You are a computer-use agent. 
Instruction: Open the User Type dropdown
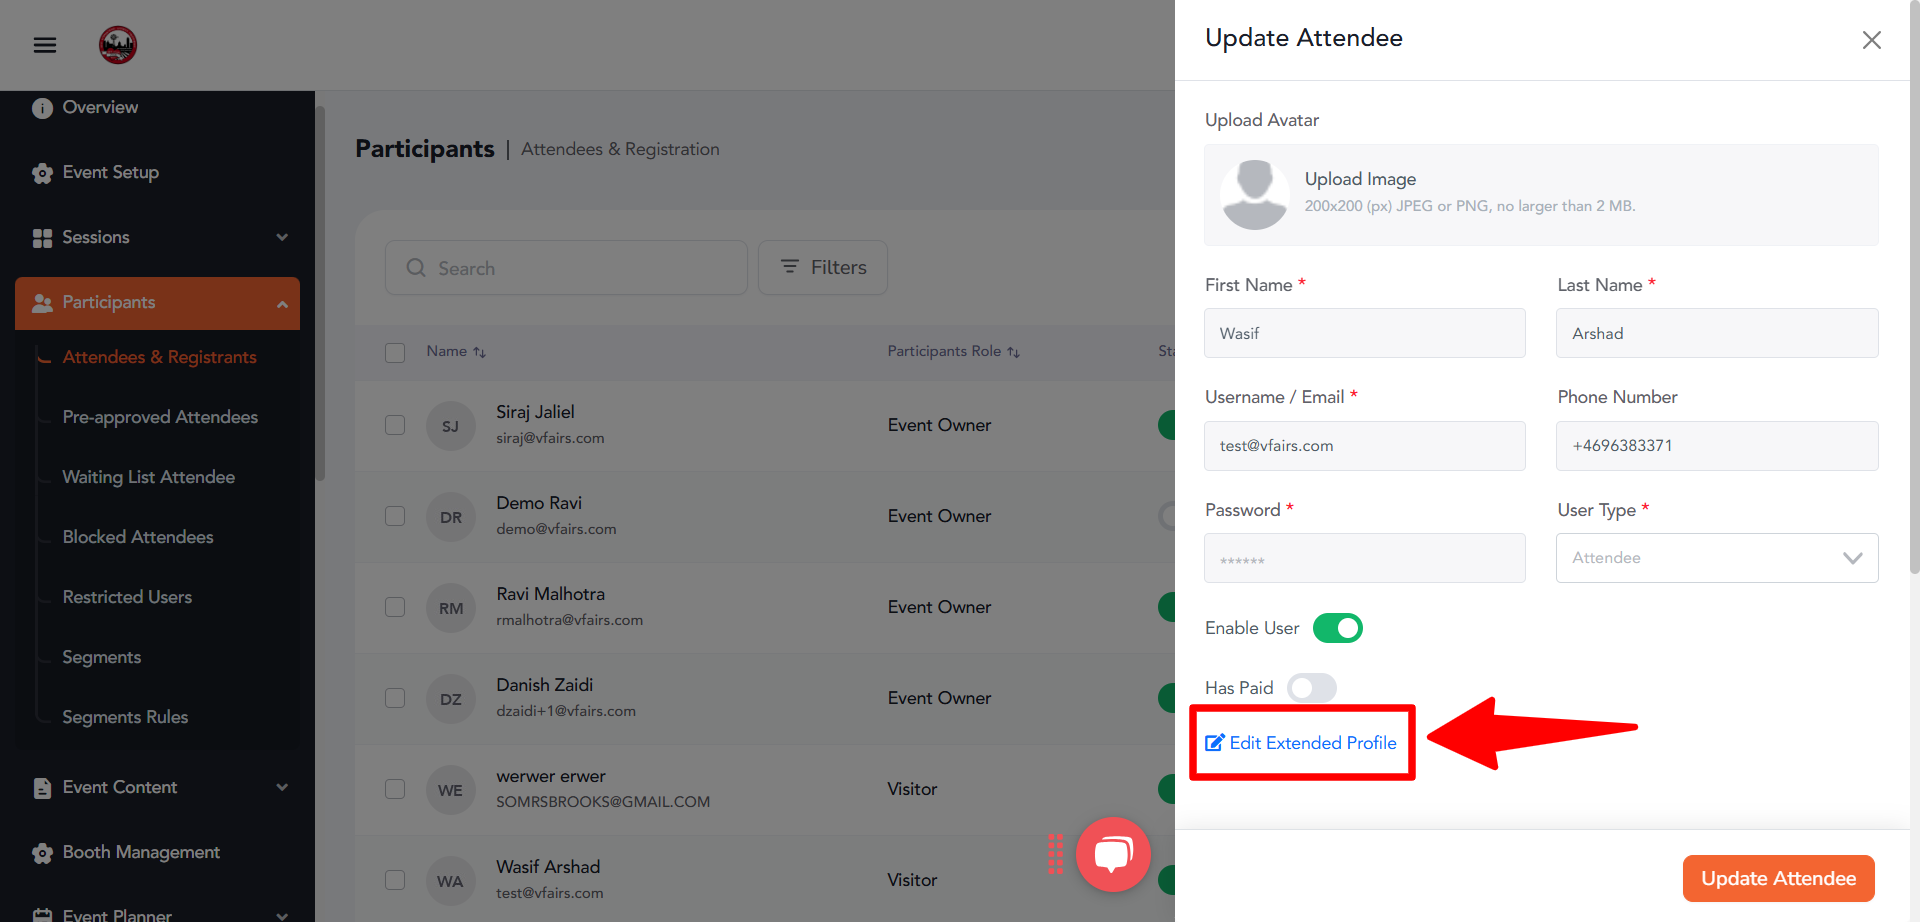1717,558
